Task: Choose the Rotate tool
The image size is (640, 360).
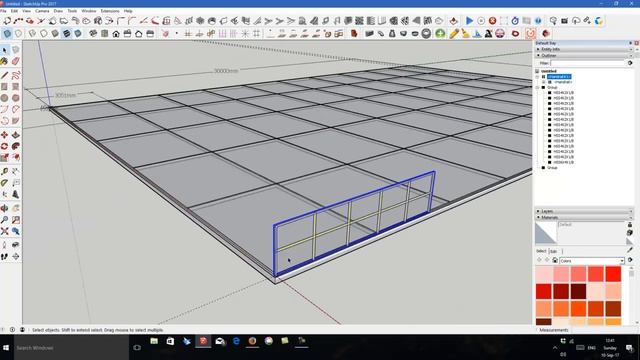Action: click(x=4, y=146)
